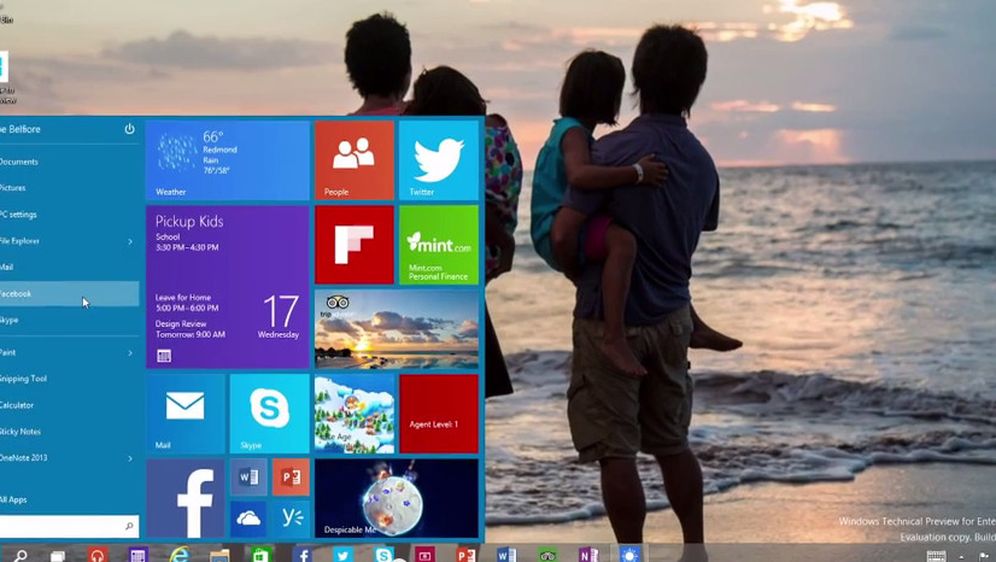Open Skype on the taskbar
This screenshot has height=562, width=996.
(384, 554)
